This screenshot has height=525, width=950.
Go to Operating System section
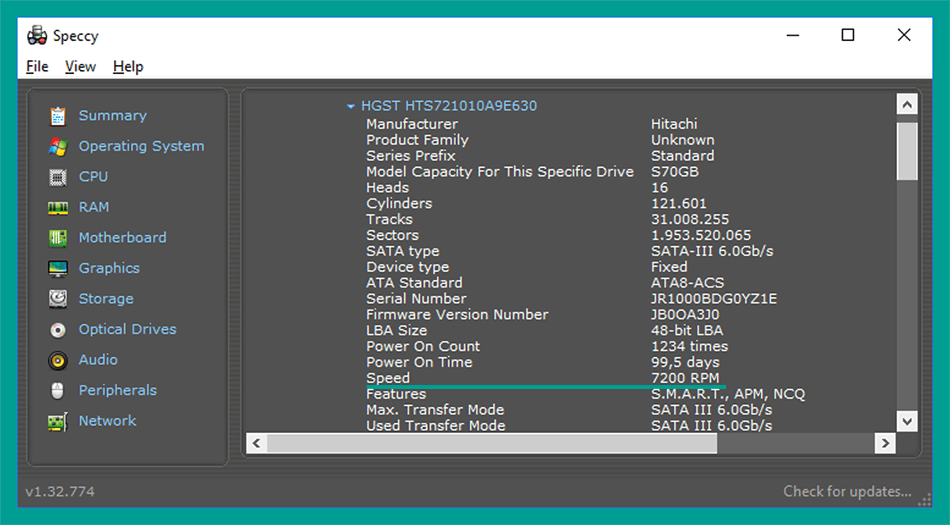click(141, 146)
